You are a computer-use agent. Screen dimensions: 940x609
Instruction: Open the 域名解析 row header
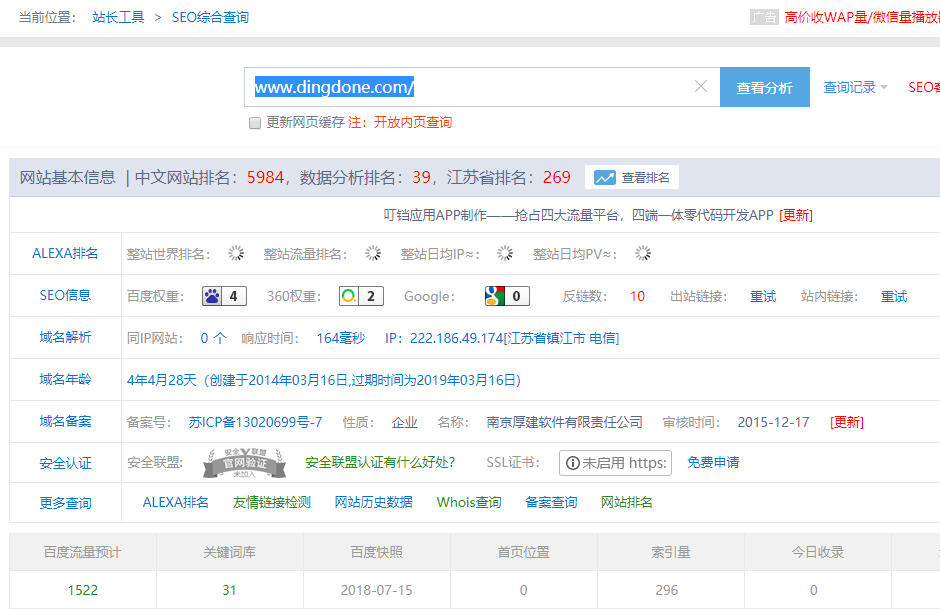coord(65,337)
